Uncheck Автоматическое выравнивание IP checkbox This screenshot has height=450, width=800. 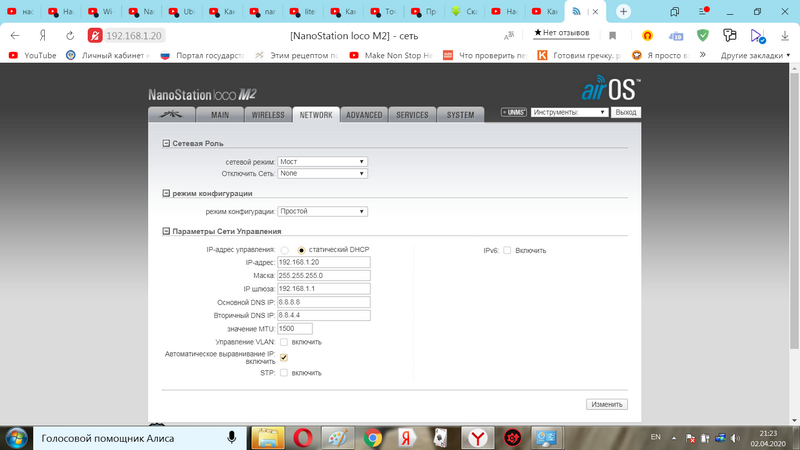(284, 357)
